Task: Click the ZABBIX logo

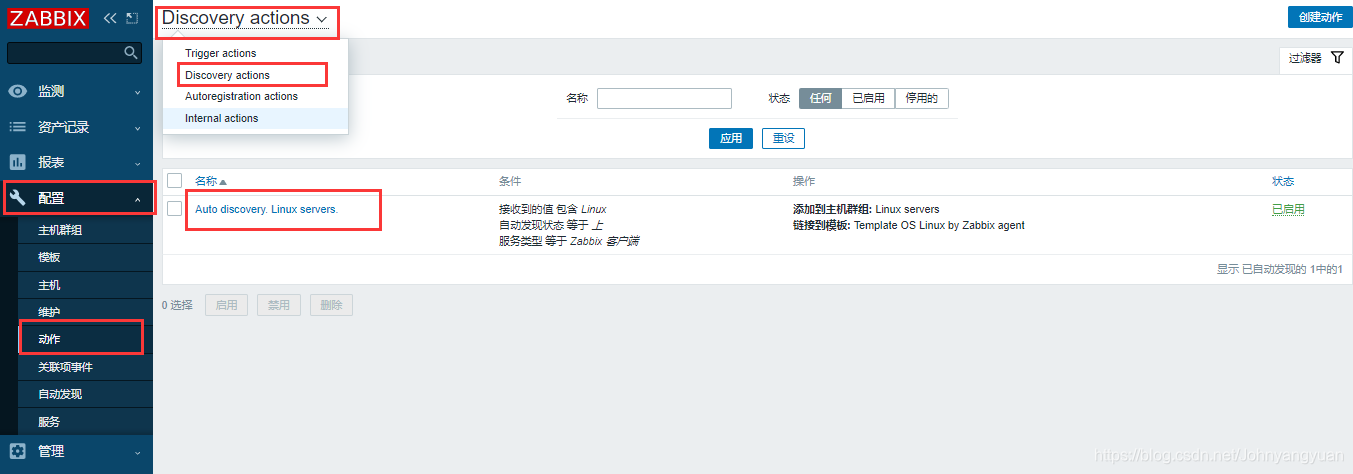Action: (49, 18)
